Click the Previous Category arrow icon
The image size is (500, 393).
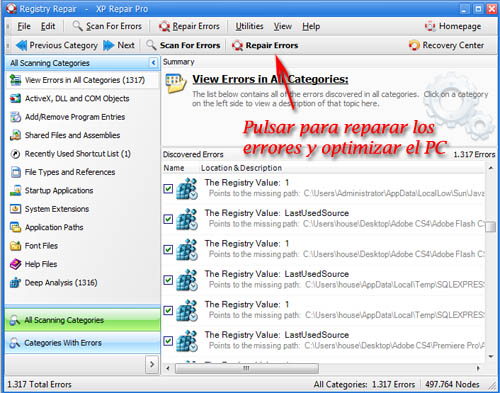[x=21, y=45]
